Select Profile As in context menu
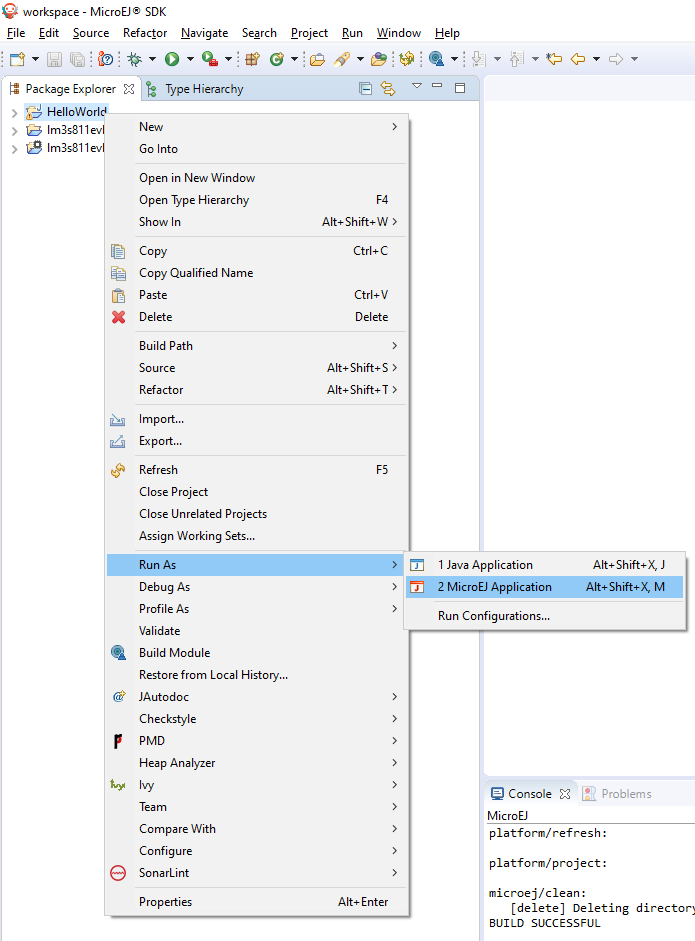695x941 pixels. pyautogui.click(x=256, y=609)
